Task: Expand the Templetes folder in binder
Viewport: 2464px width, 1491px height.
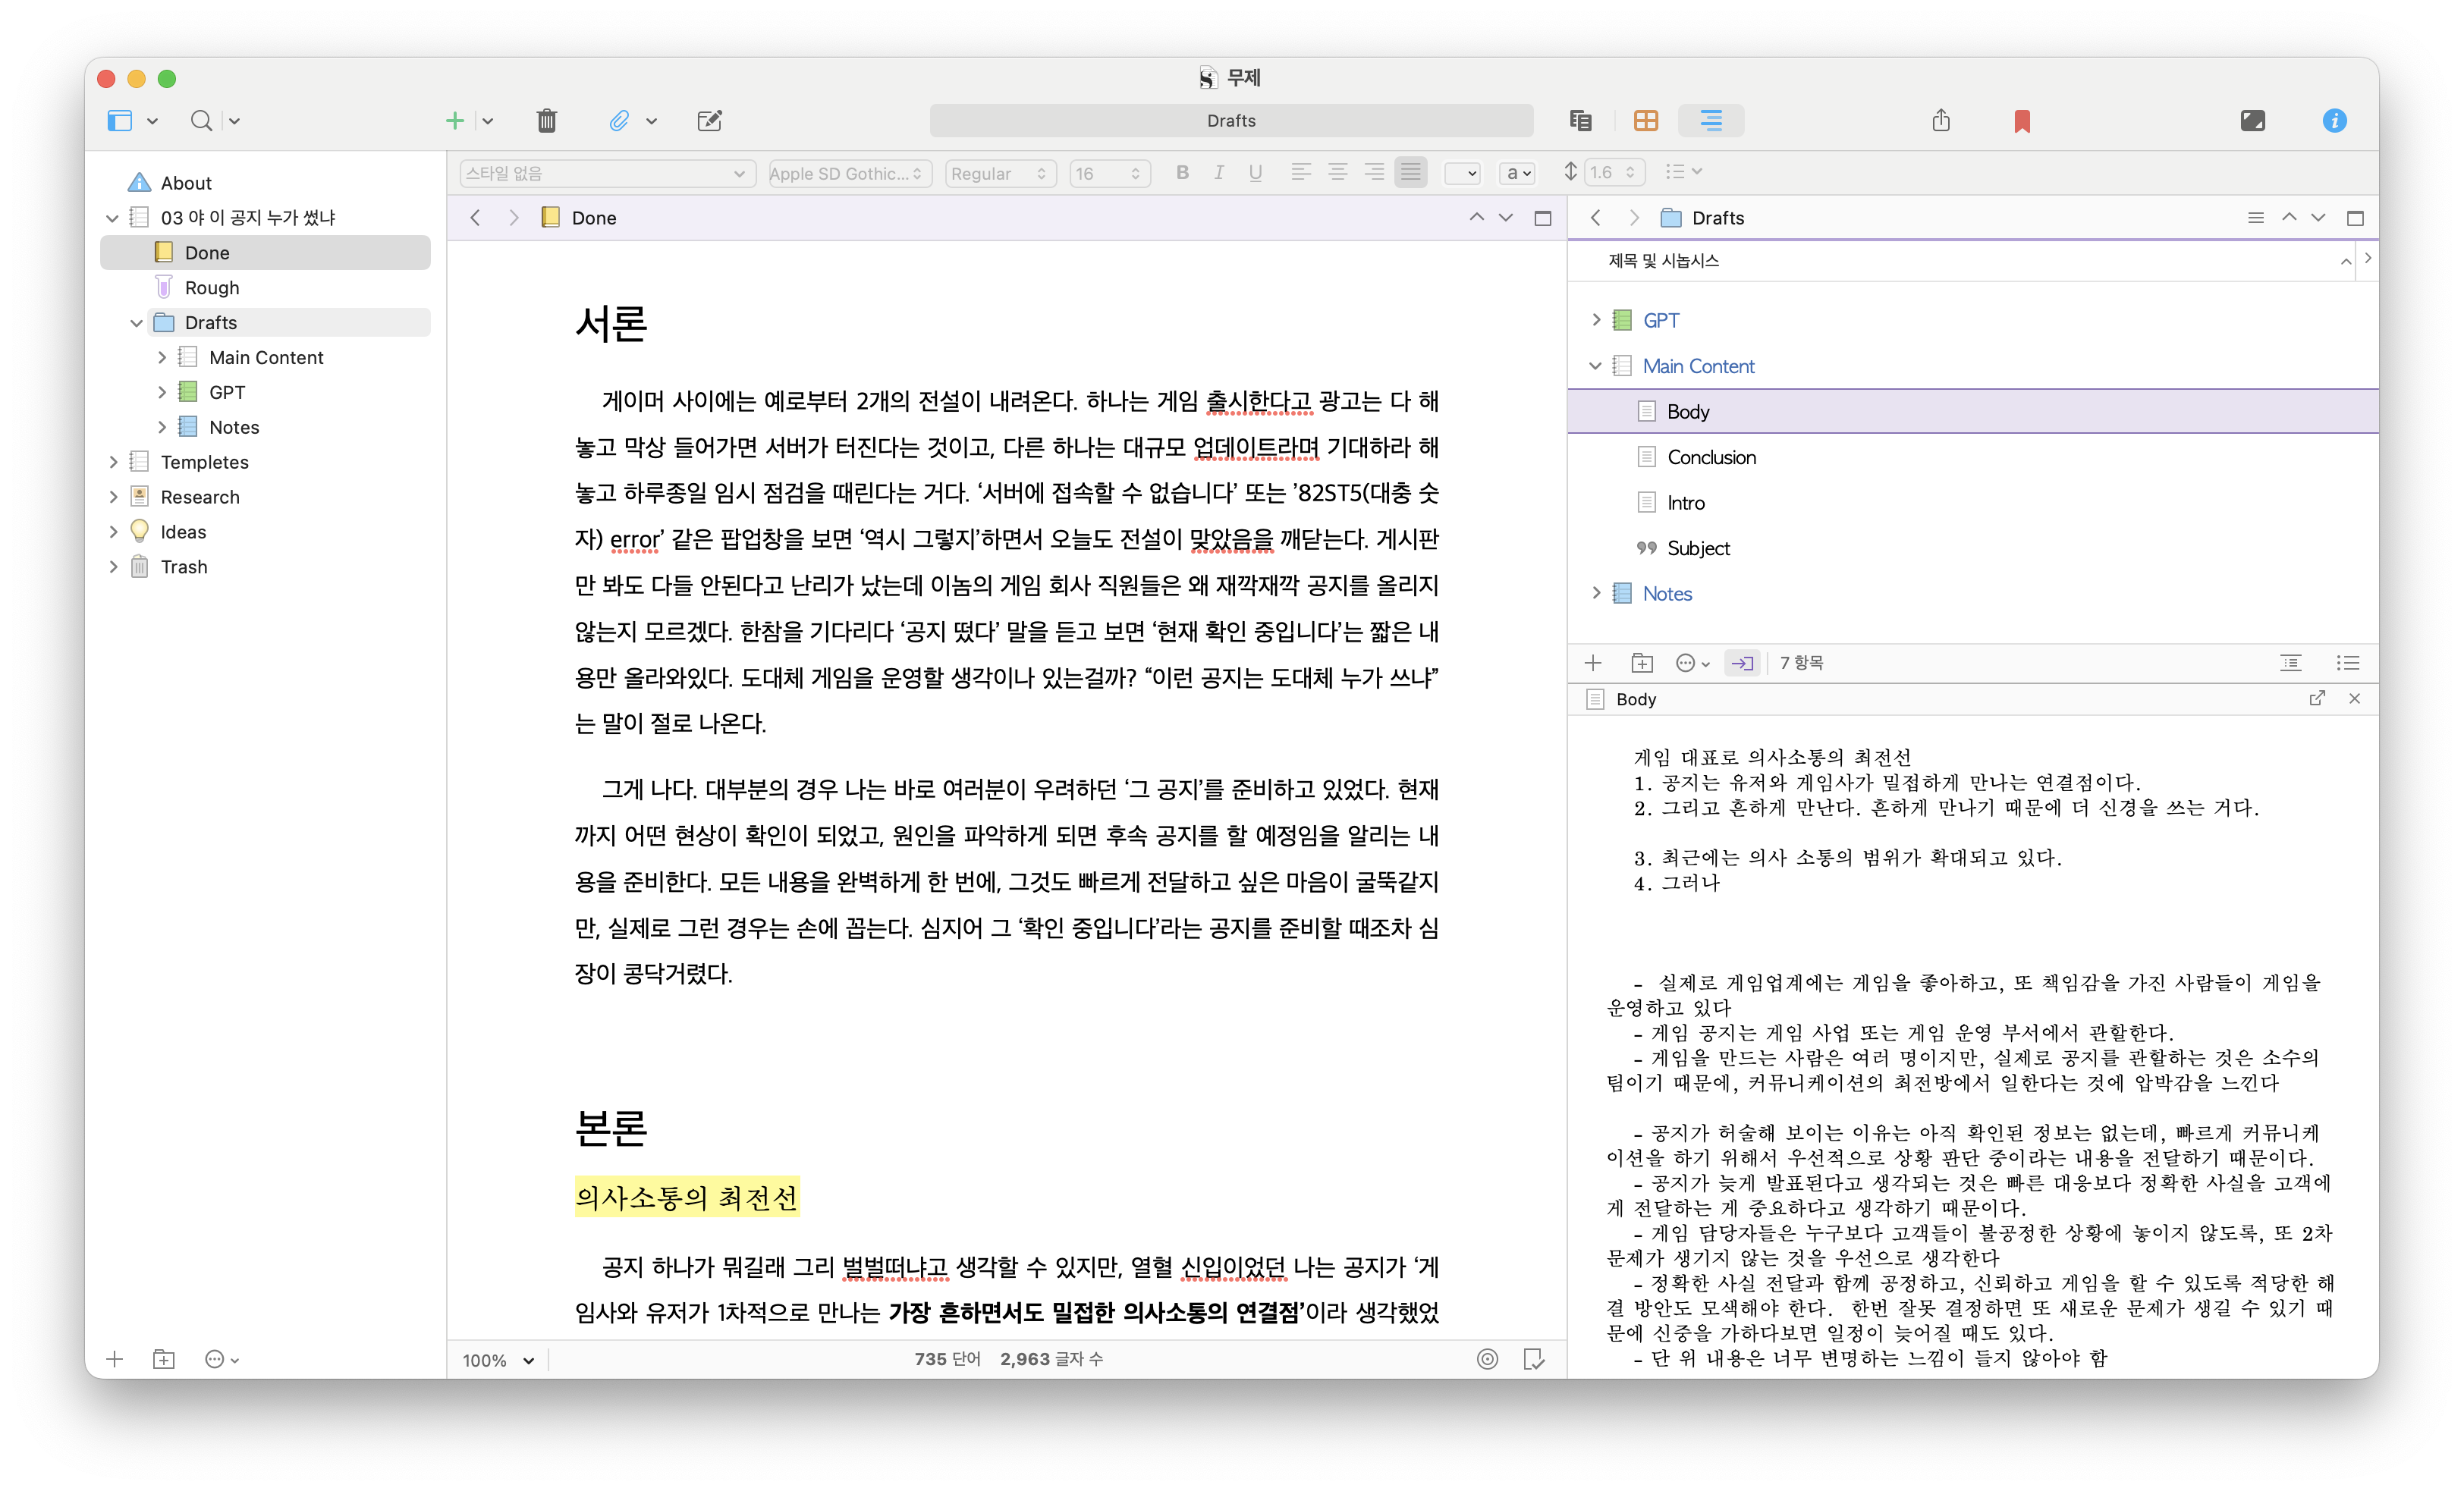Action: 113,462
